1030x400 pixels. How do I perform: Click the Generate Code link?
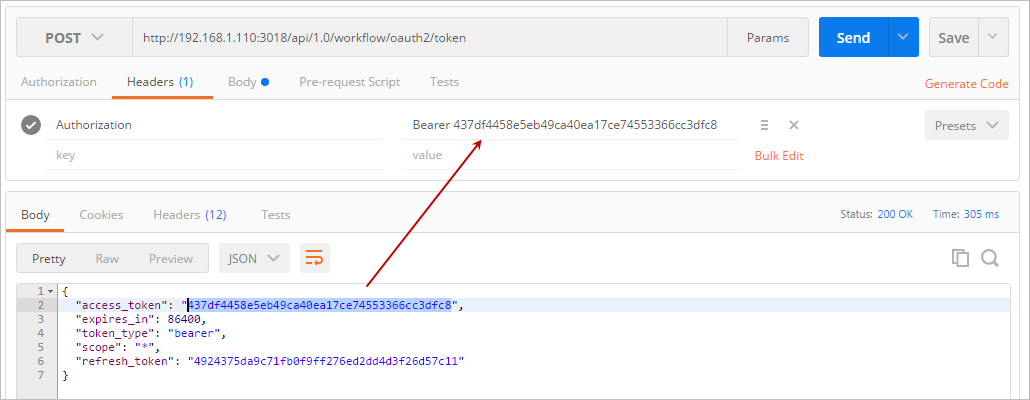tap(966, 84)
